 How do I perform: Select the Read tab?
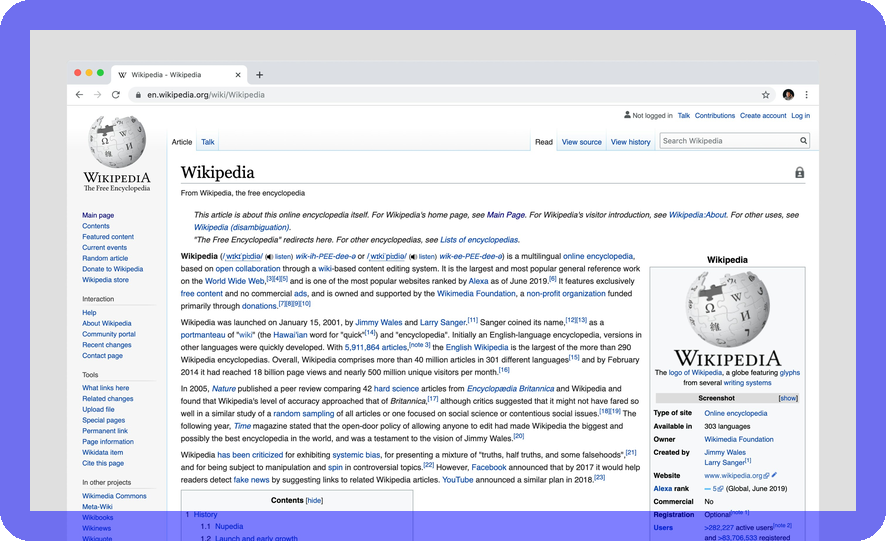(x=544, y=142)
